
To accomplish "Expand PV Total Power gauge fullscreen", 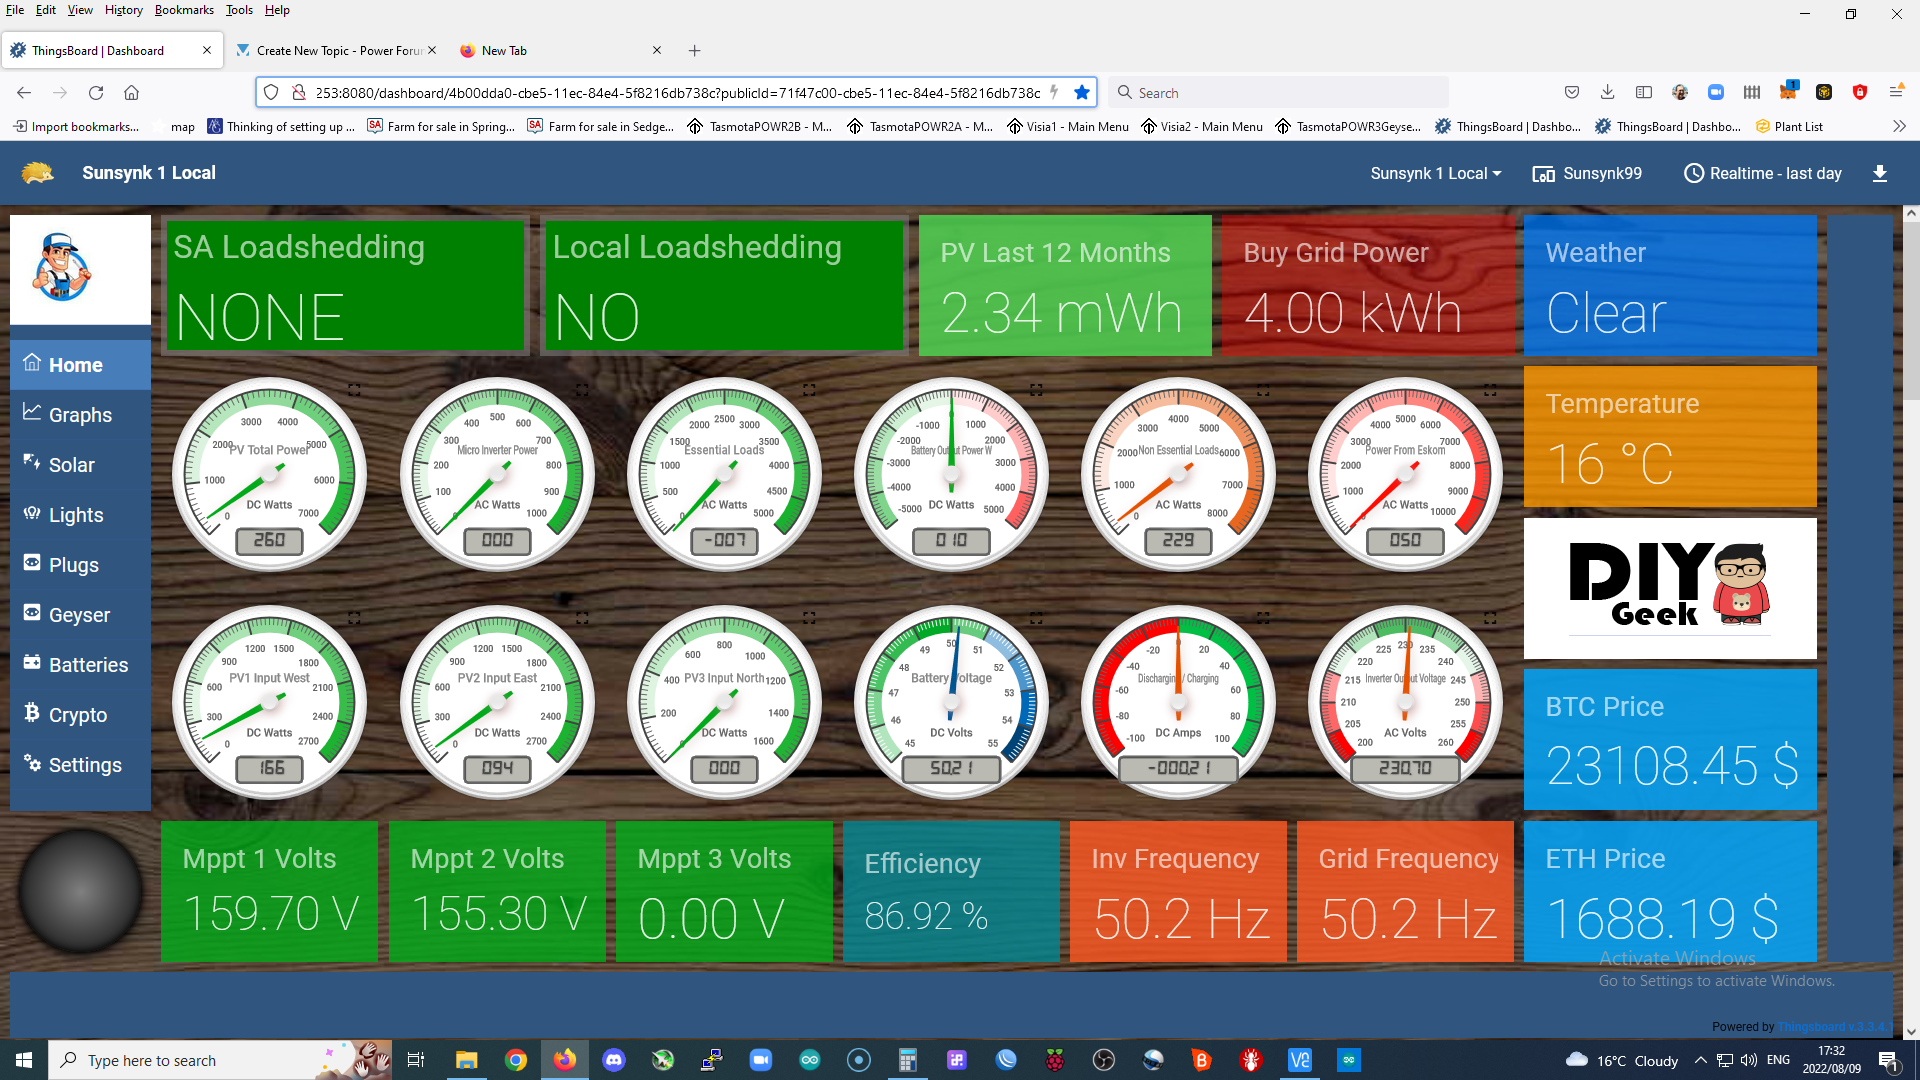I will (354, 390).
